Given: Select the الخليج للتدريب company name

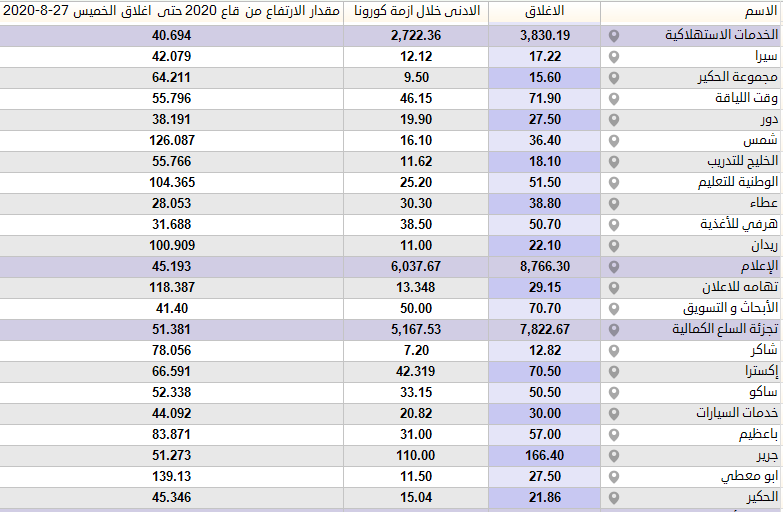Looking at the screenshot, I should (743, 161).
